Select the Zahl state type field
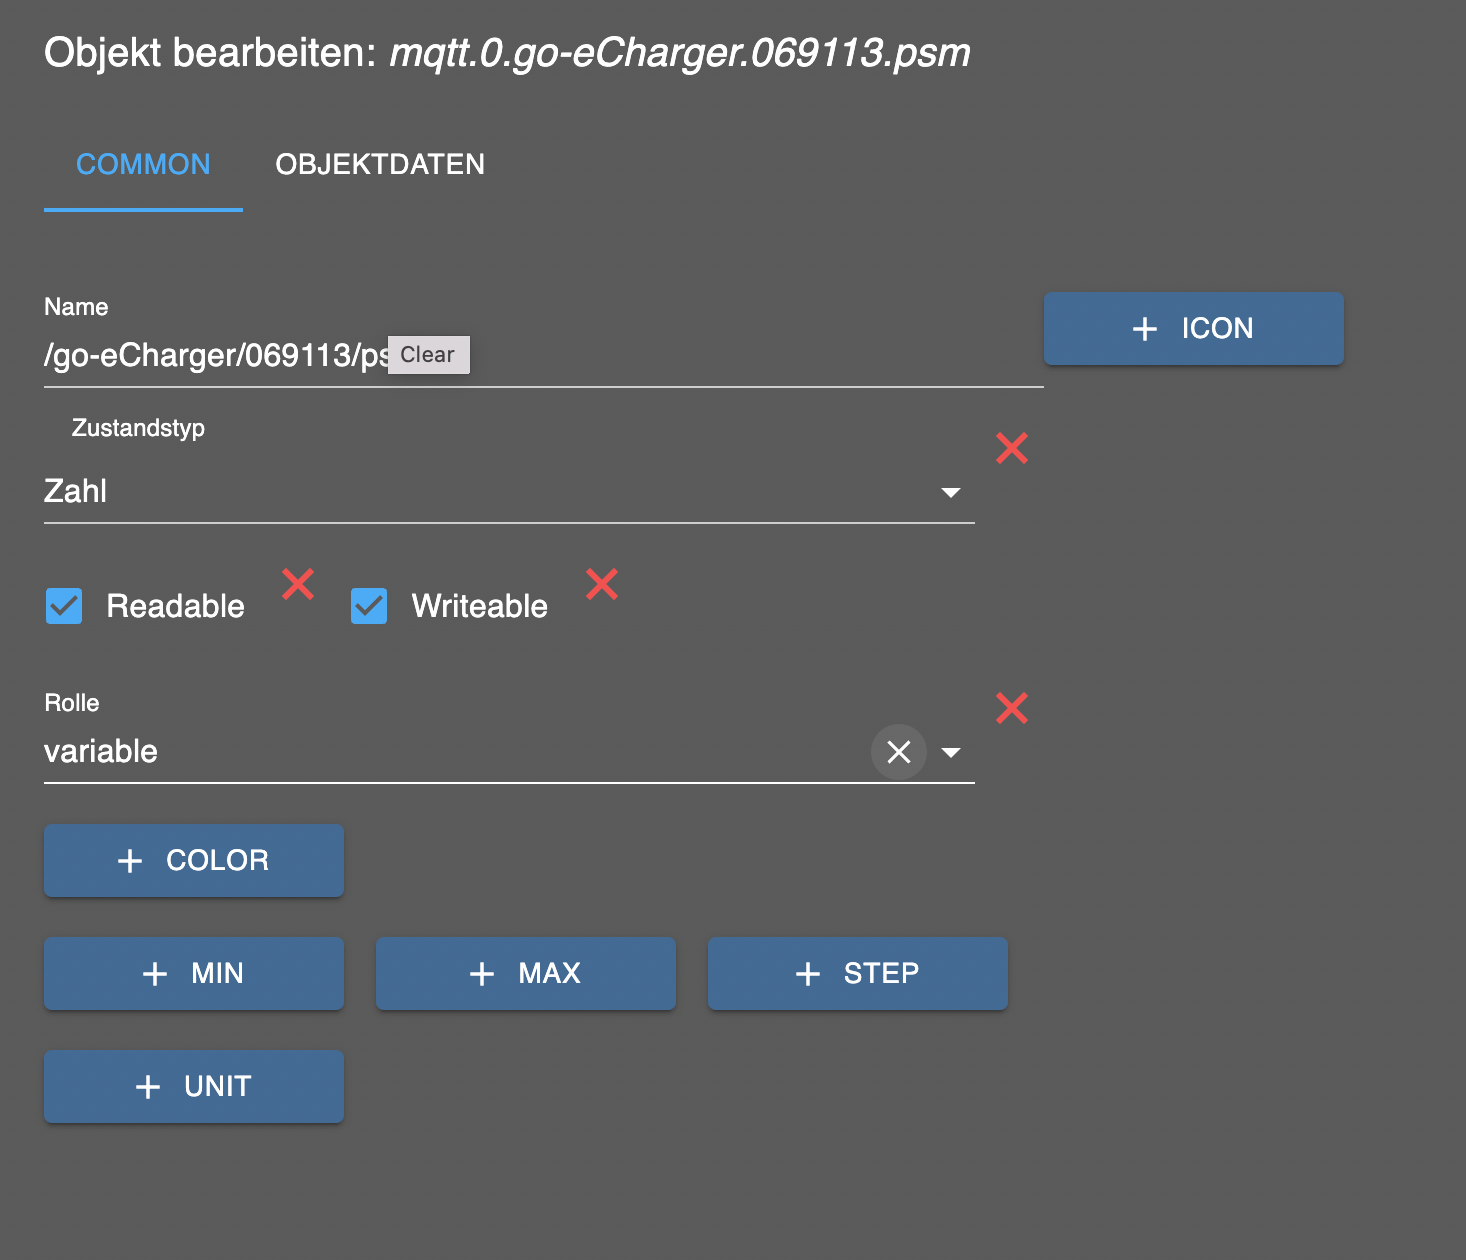 (x=480, y=492)
